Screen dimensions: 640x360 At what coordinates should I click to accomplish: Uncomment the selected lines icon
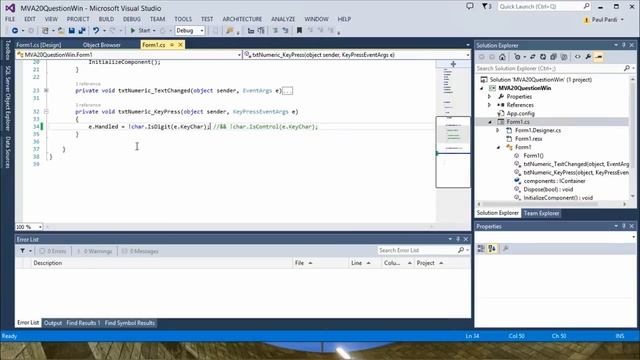[x=285, y=31]
